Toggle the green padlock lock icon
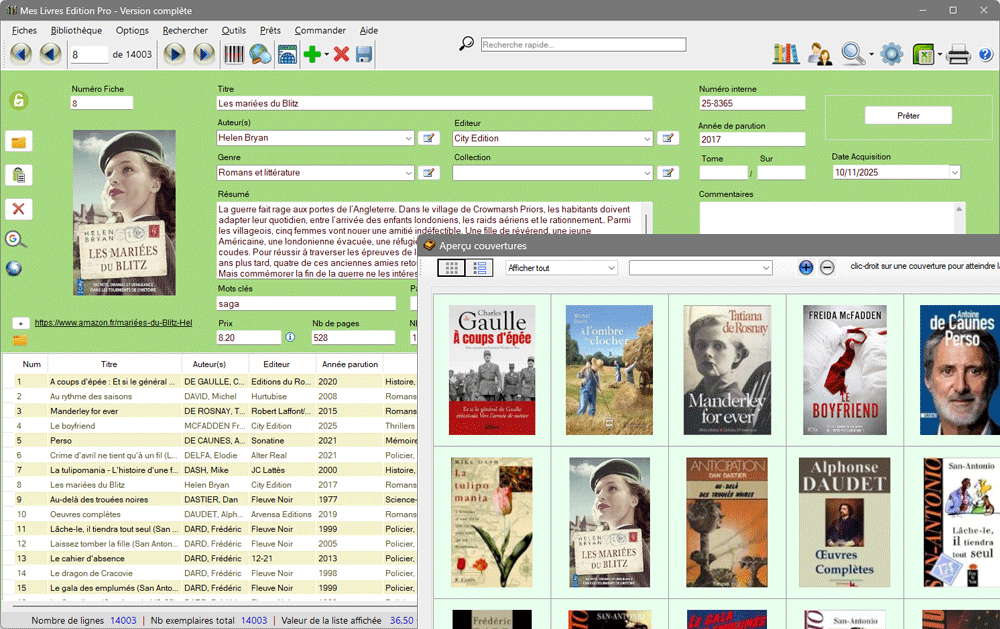This screenshot has width=1000, height=629. click(x=18, y=100)
